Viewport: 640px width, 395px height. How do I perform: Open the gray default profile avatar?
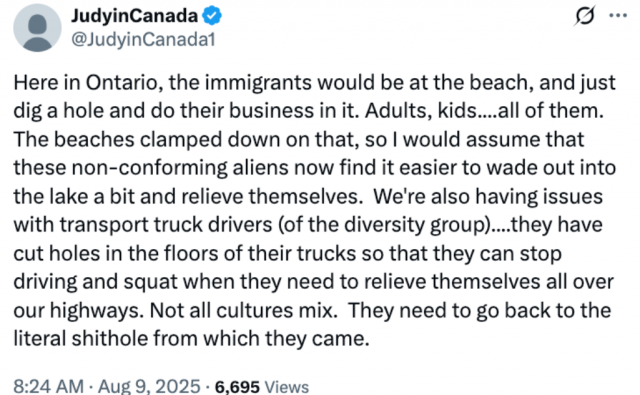37,28
